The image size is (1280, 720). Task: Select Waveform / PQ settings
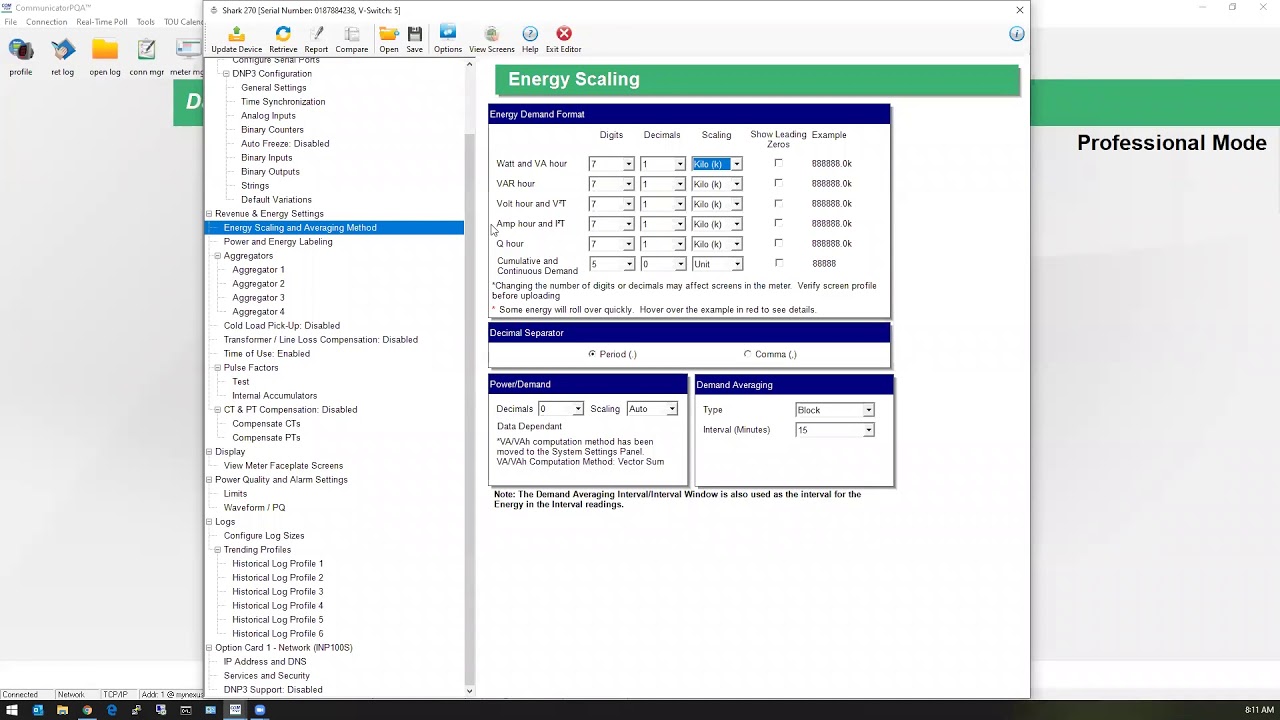pyautogui.click(x=254, y=508)
